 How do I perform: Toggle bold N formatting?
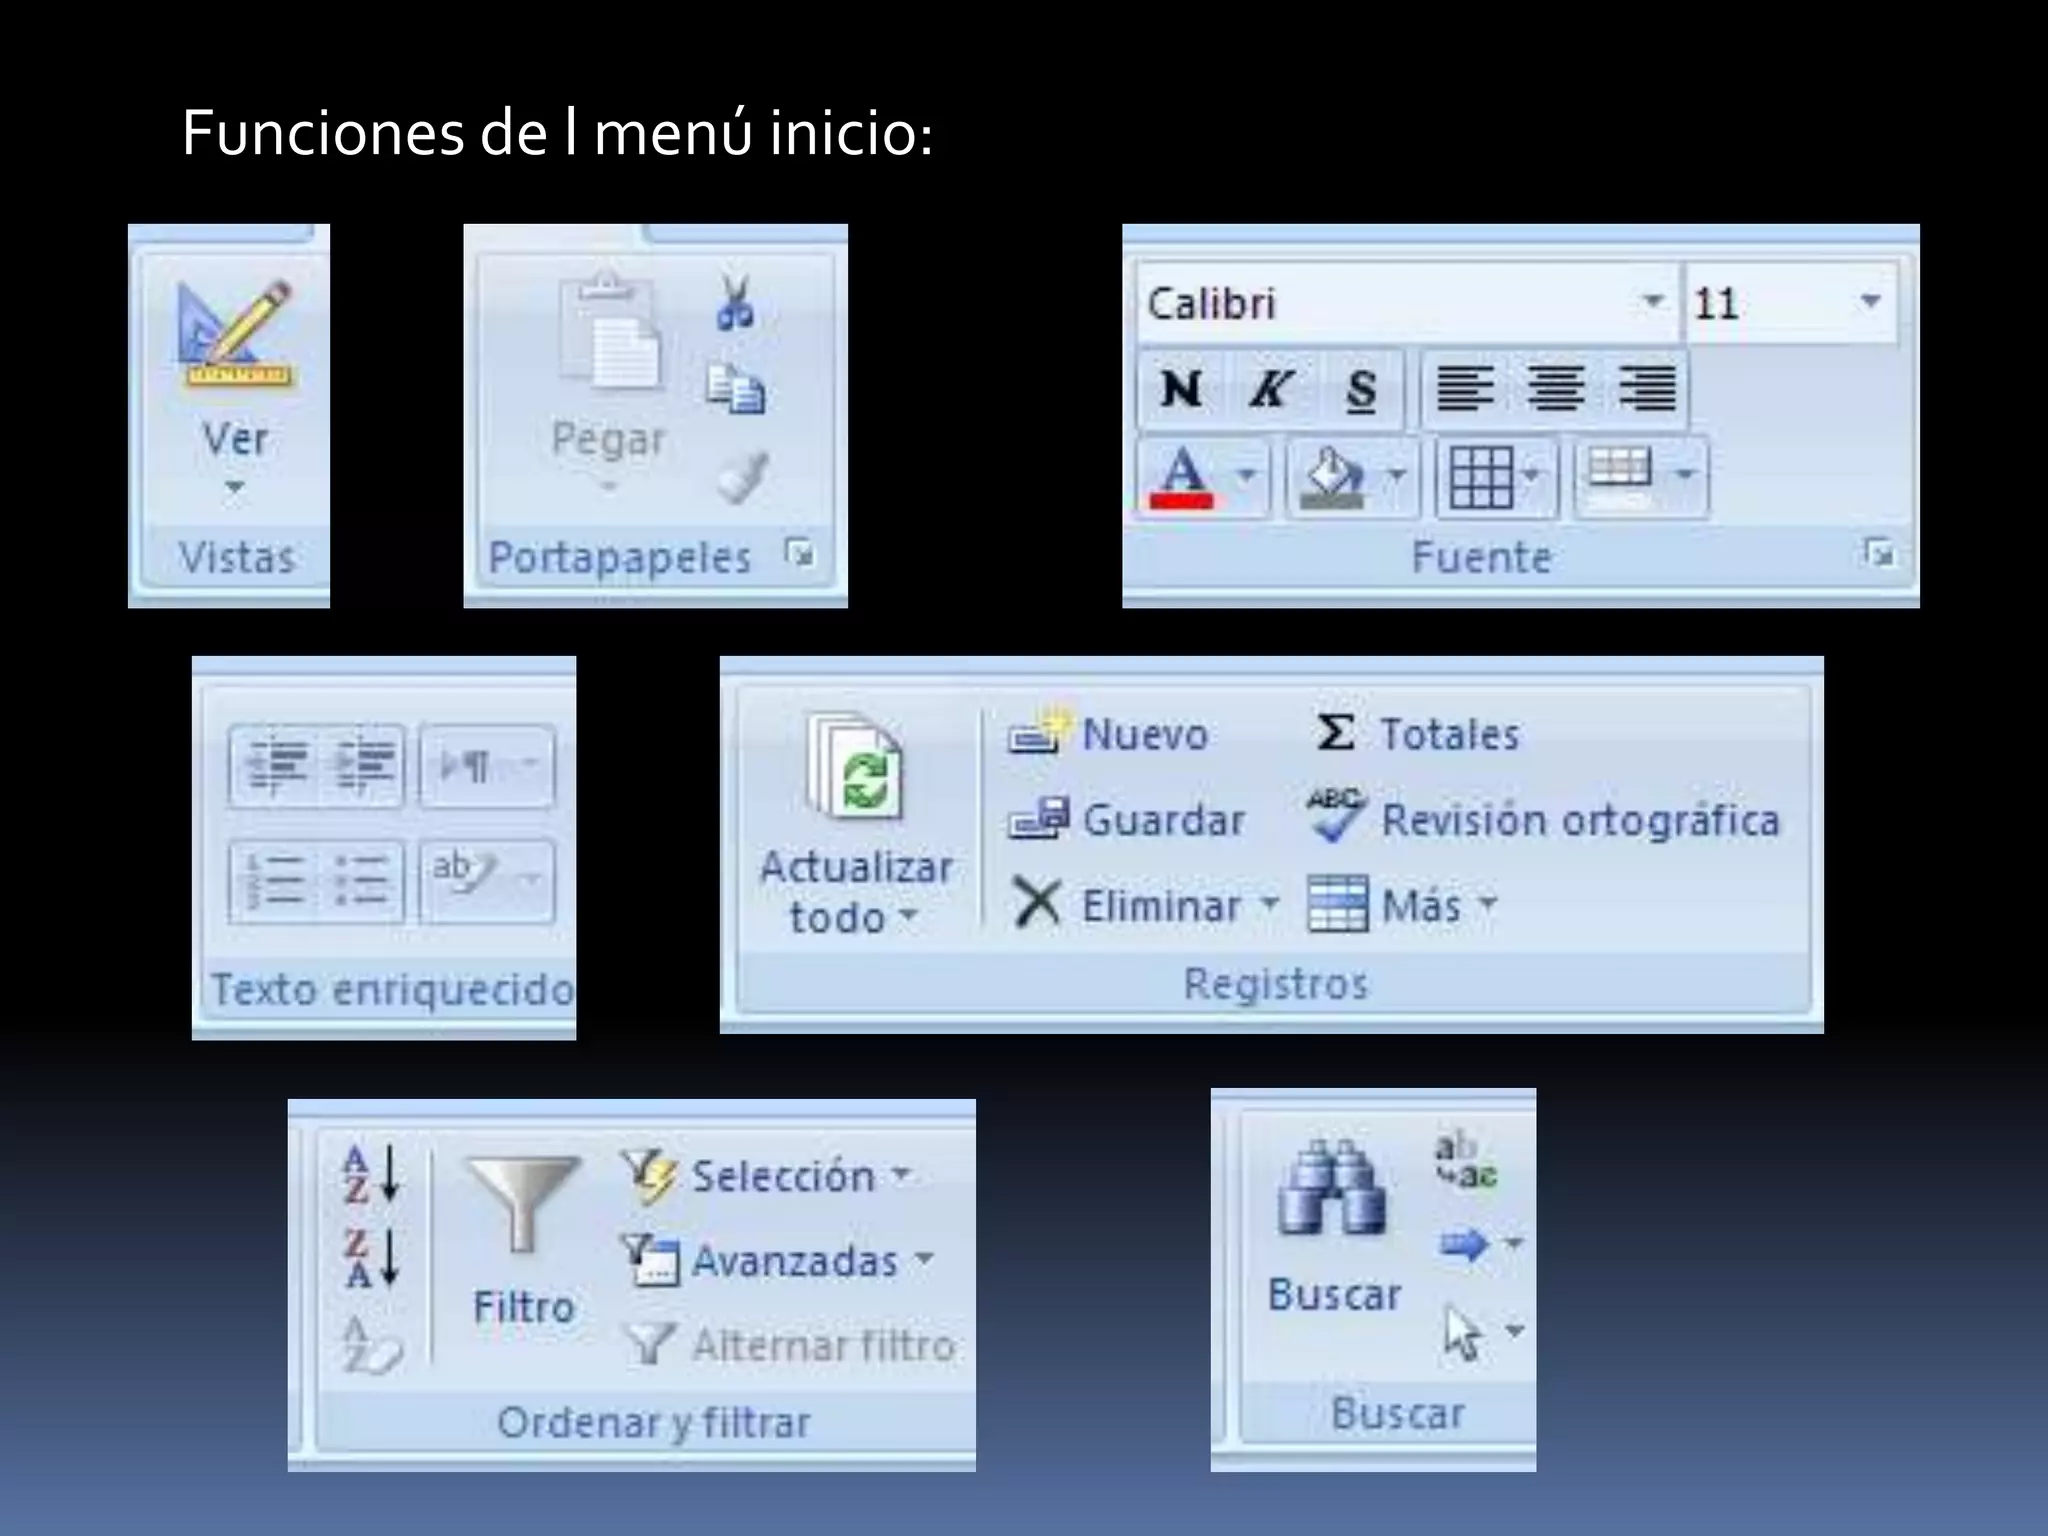tap(1181, 388)
